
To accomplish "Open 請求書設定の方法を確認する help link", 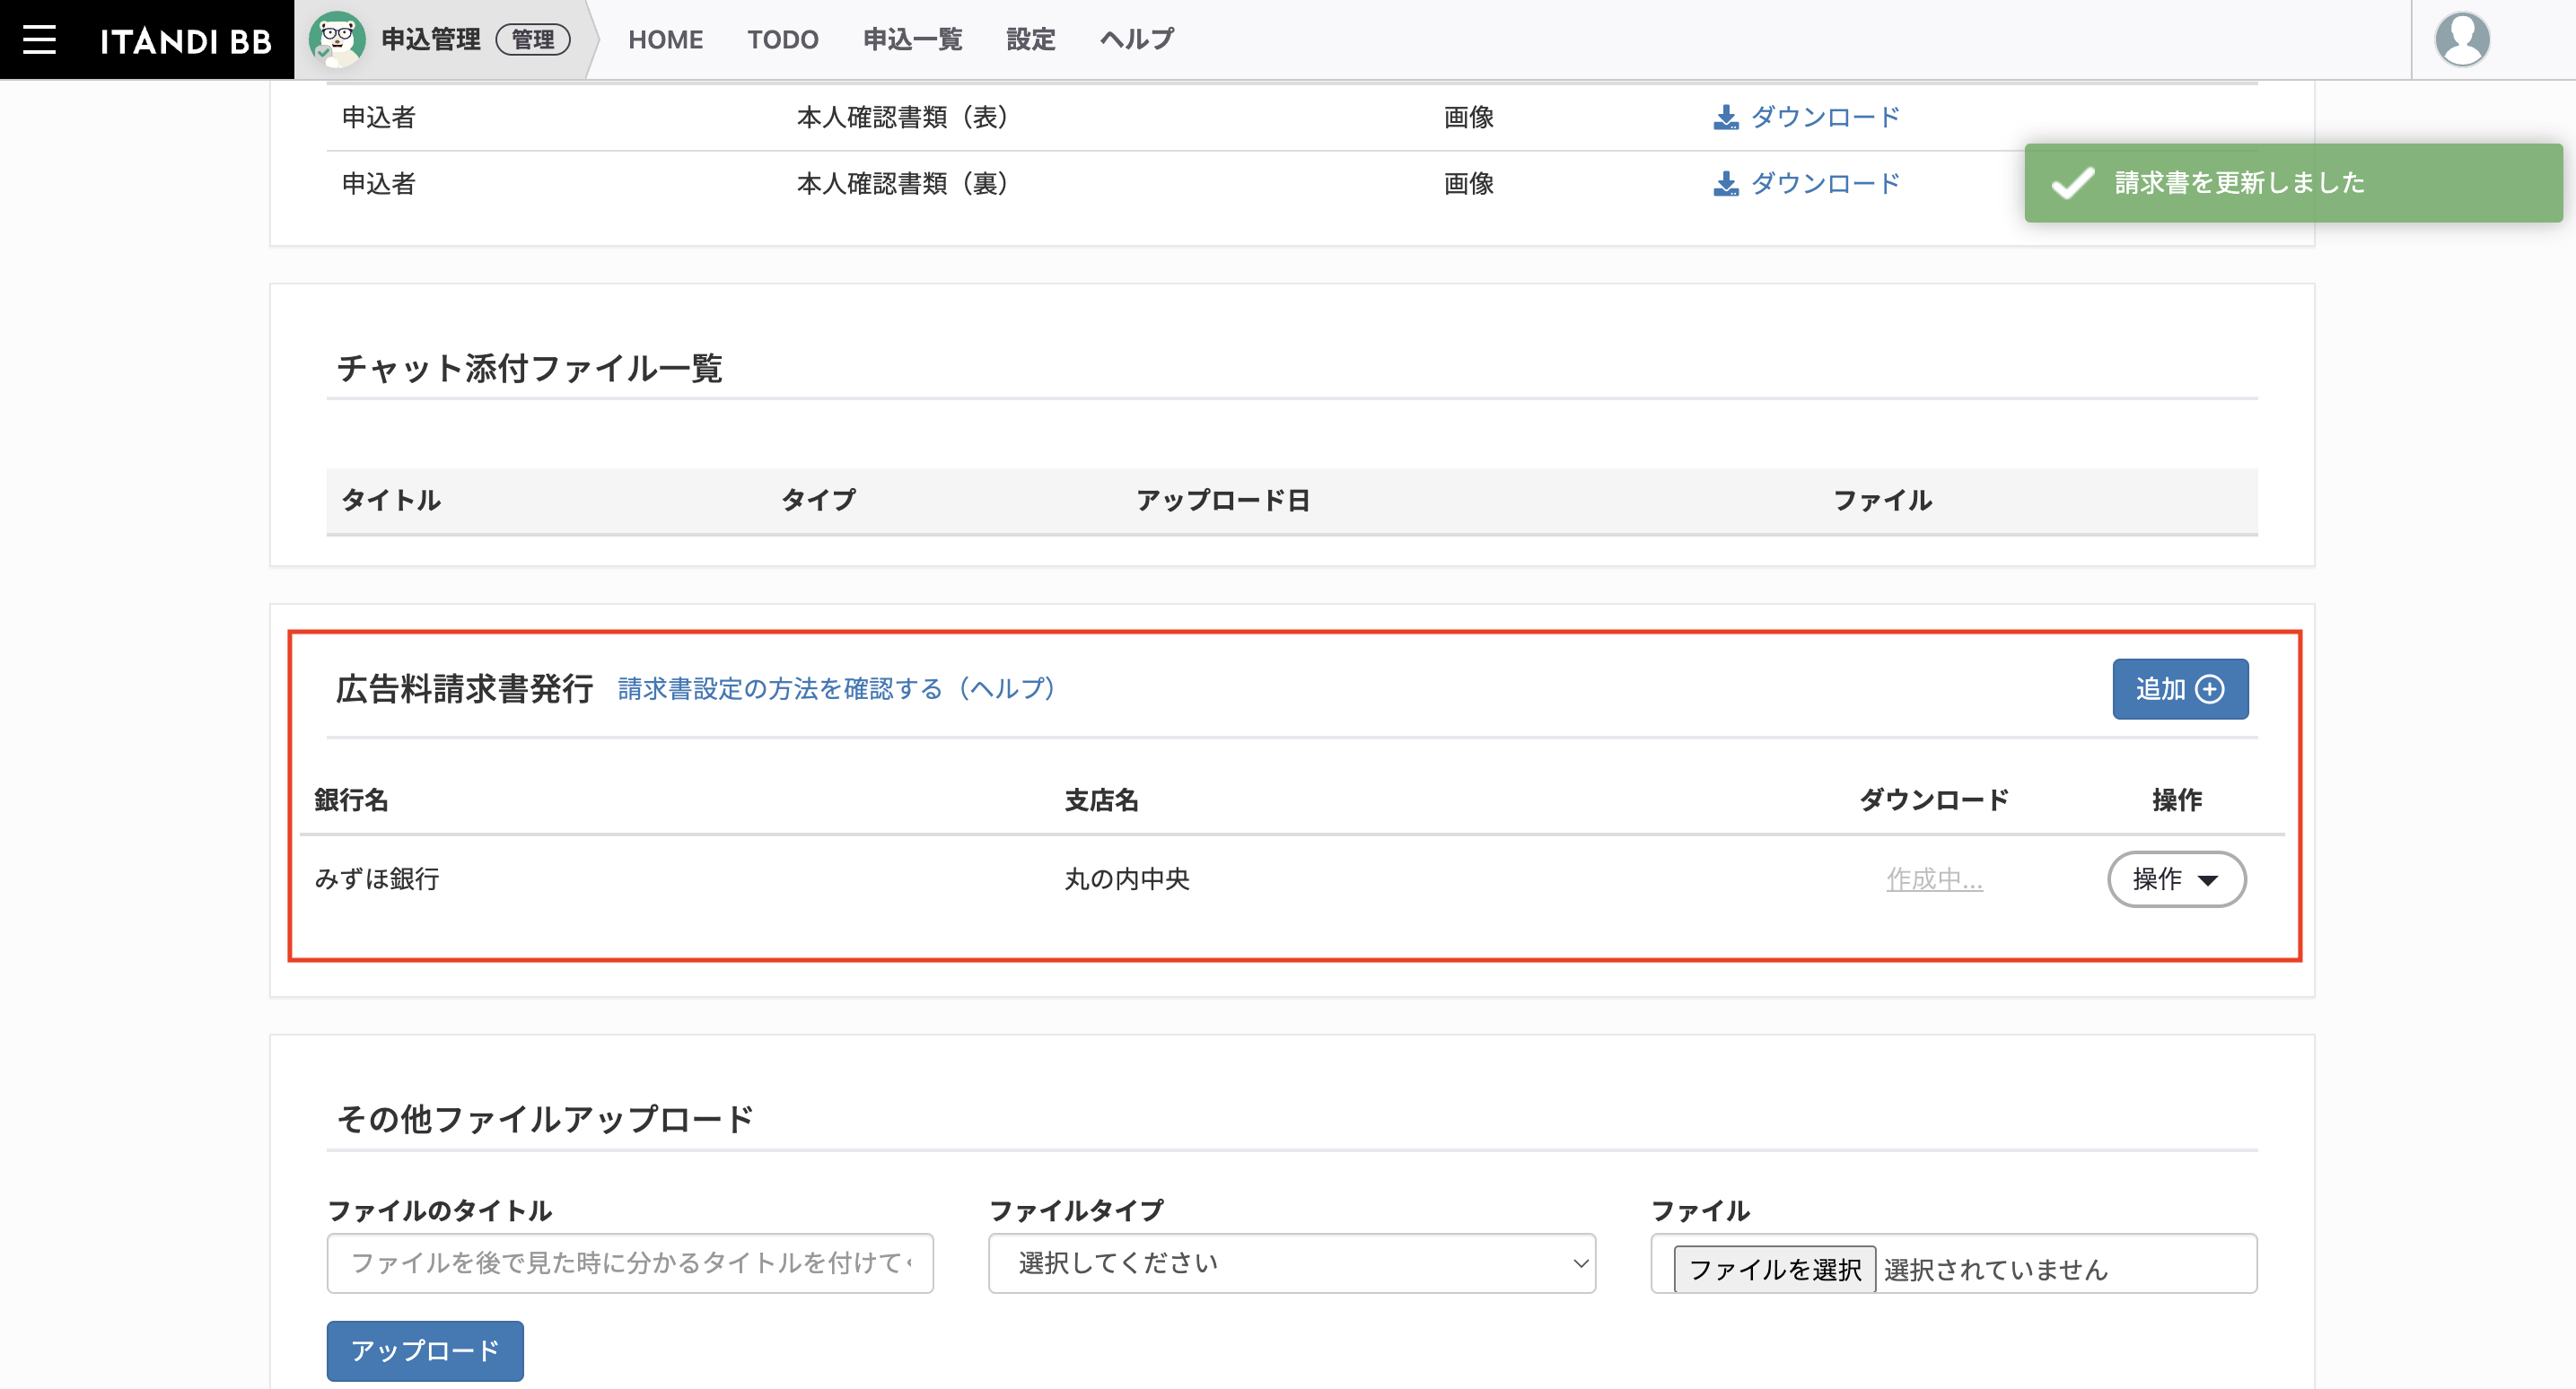I will (837, 689).
